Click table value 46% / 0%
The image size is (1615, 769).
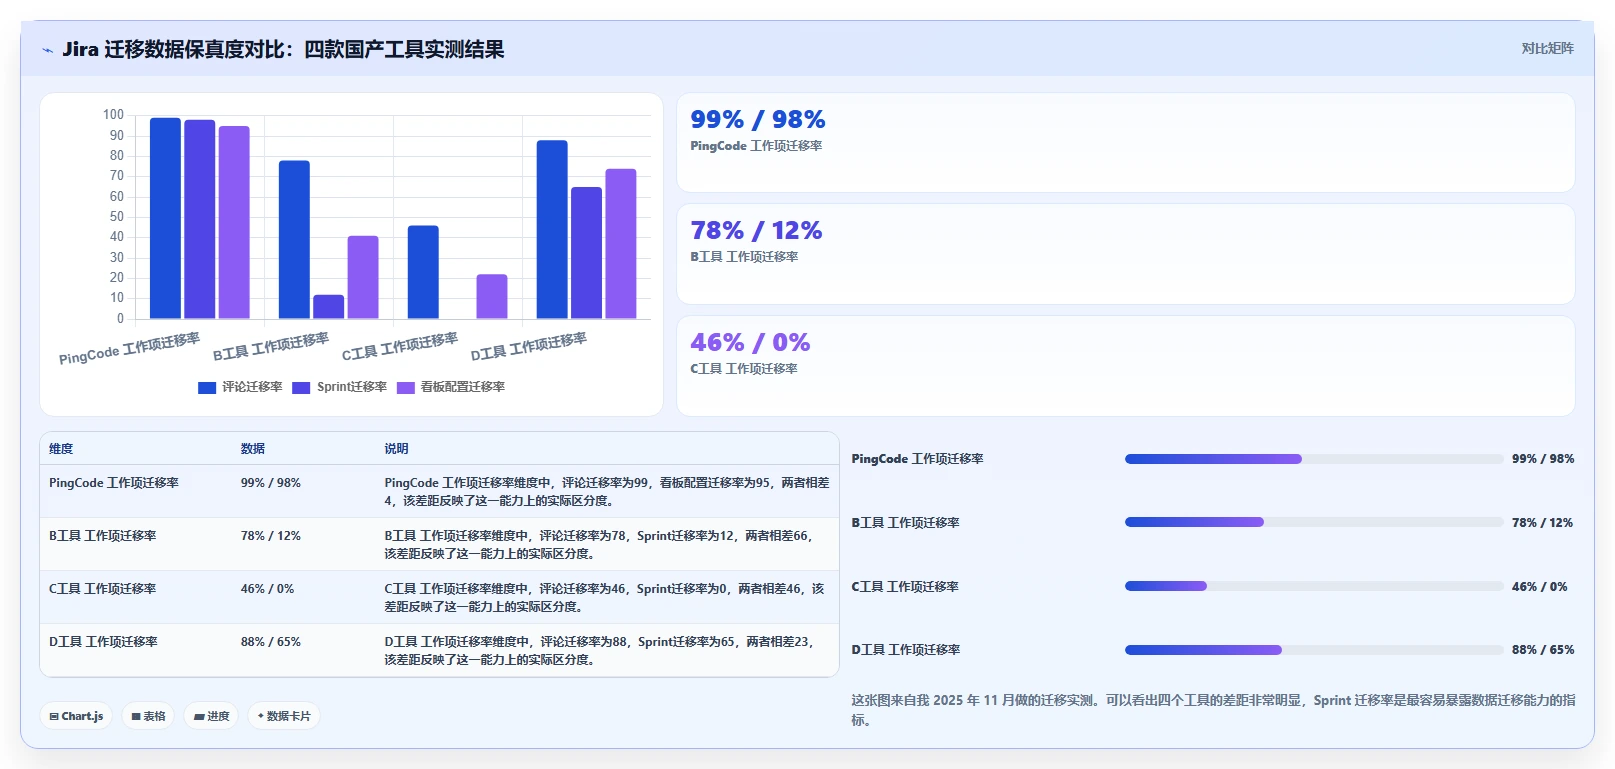click(268, 589)
